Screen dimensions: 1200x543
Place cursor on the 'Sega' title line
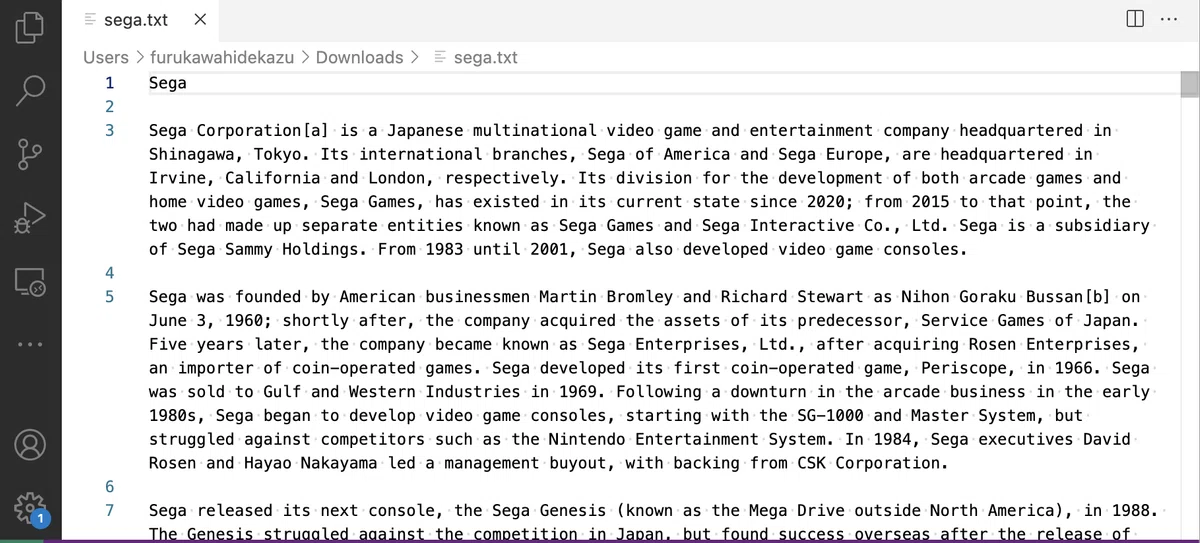tap(168, 83)
